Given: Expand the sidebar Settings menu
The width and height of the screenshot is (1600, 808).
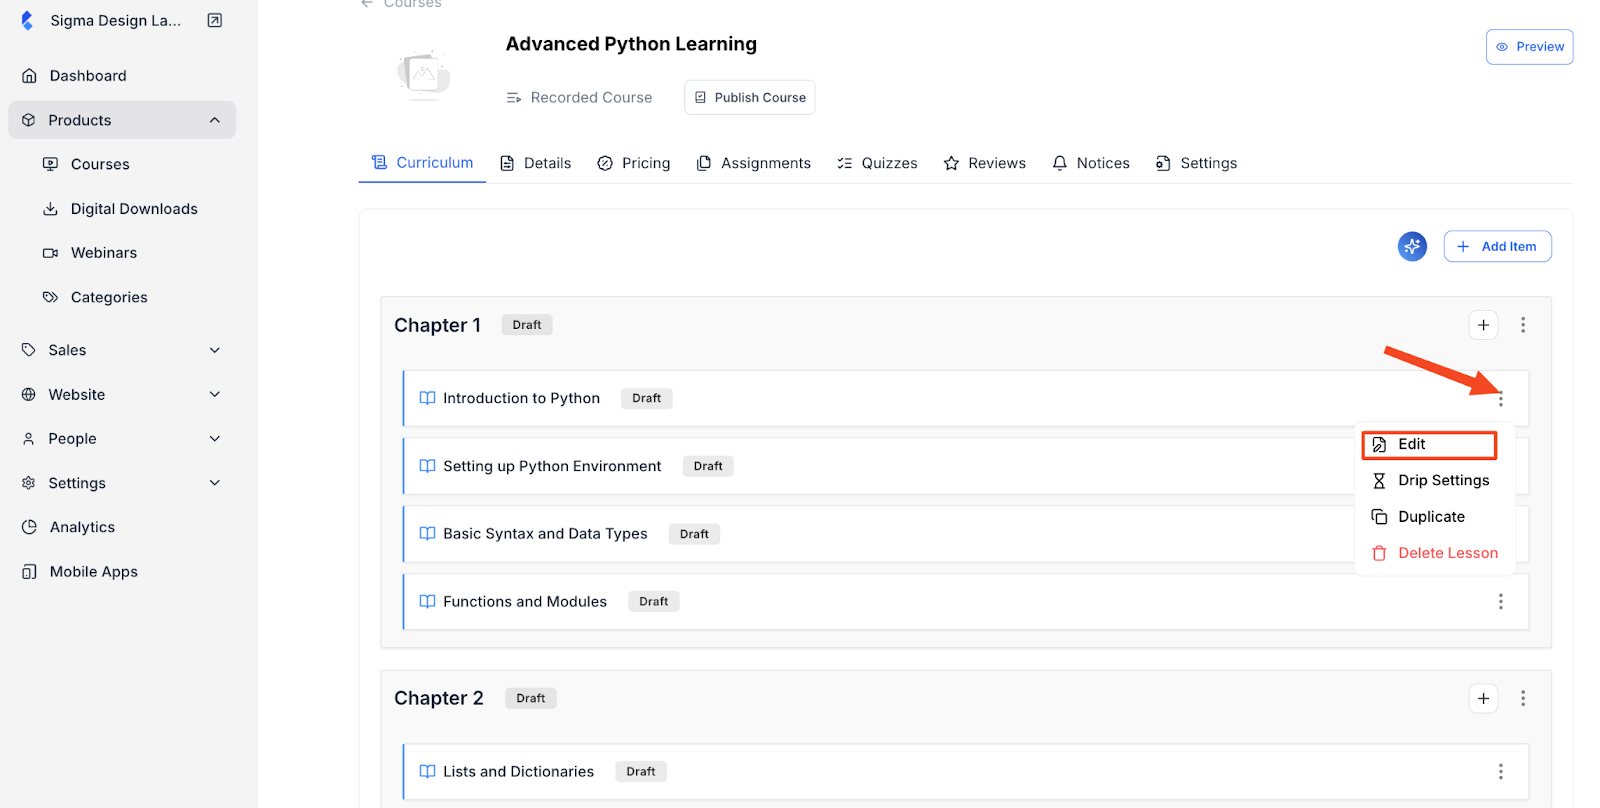Looking at the screenshot, I should click(122, 483).
